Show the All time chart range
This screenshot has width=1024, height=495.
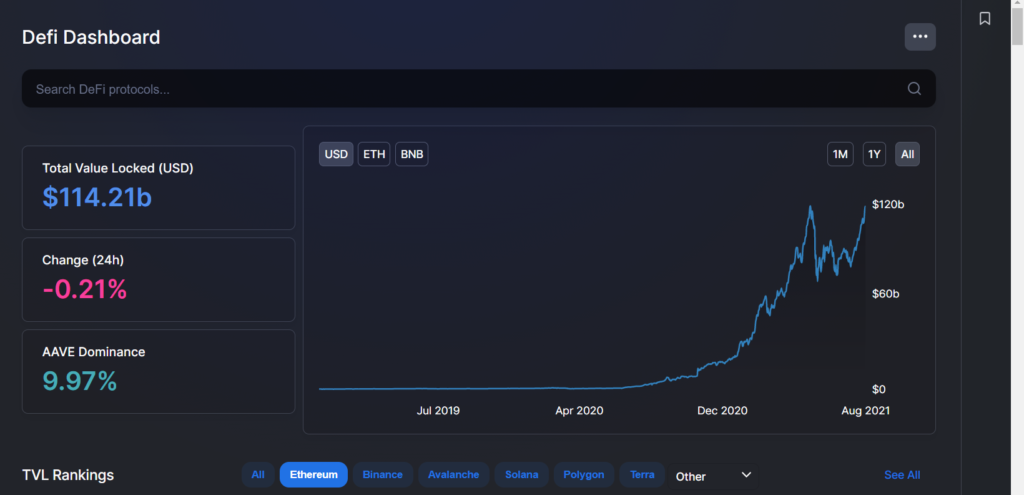[x=907, y=154]
